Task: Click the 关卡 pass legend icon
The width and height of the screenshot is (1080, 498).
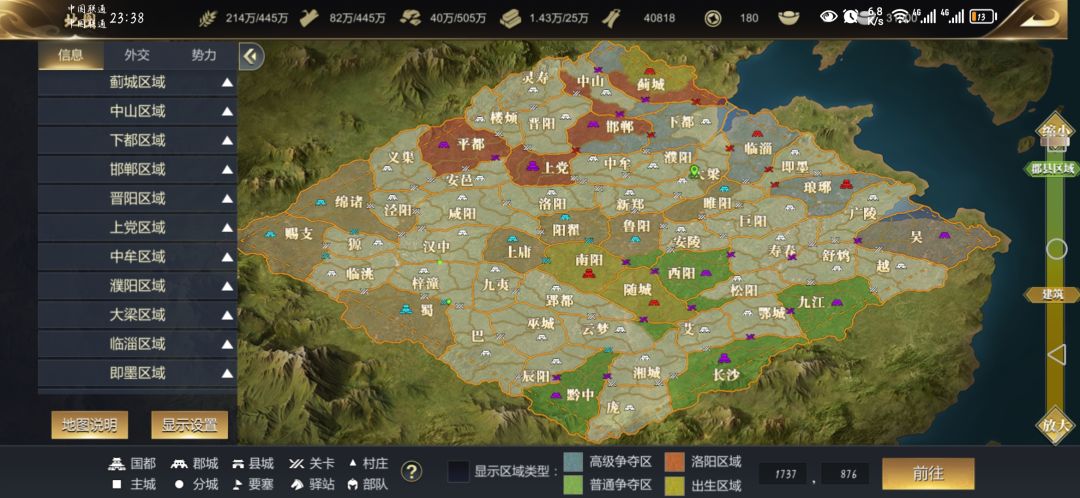Action: (x=297, y=464)
